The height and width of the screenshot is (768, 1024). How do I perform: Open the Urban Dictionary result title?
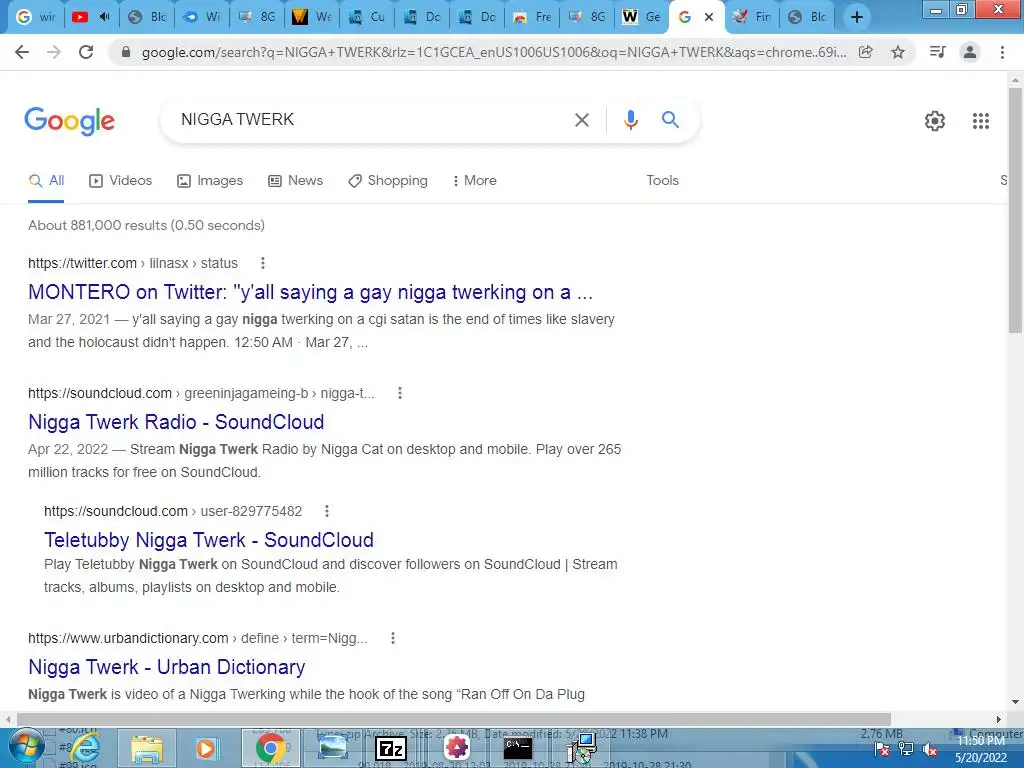coord(167,667)
